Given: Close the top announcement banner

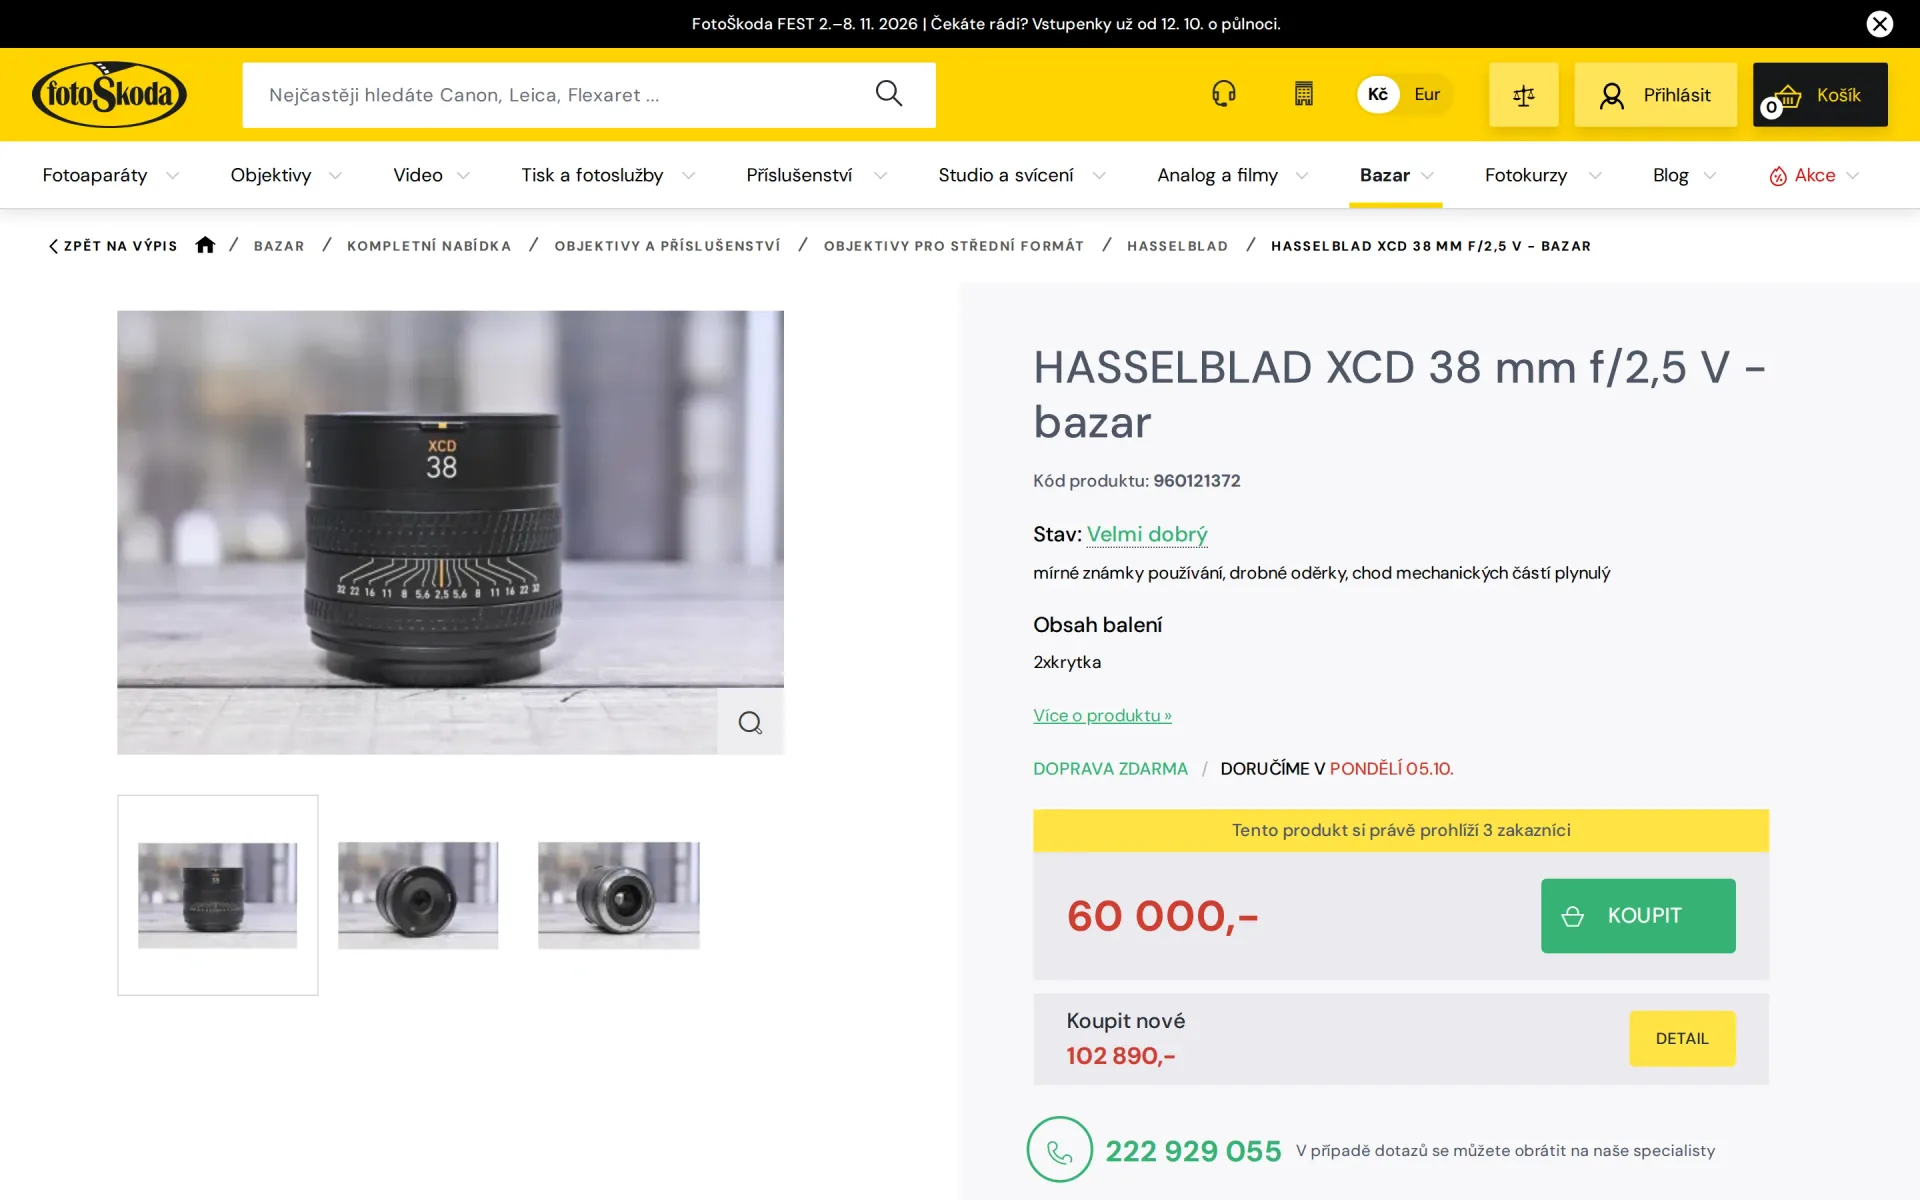Looking at the screenshot, I should point(1879,24).
